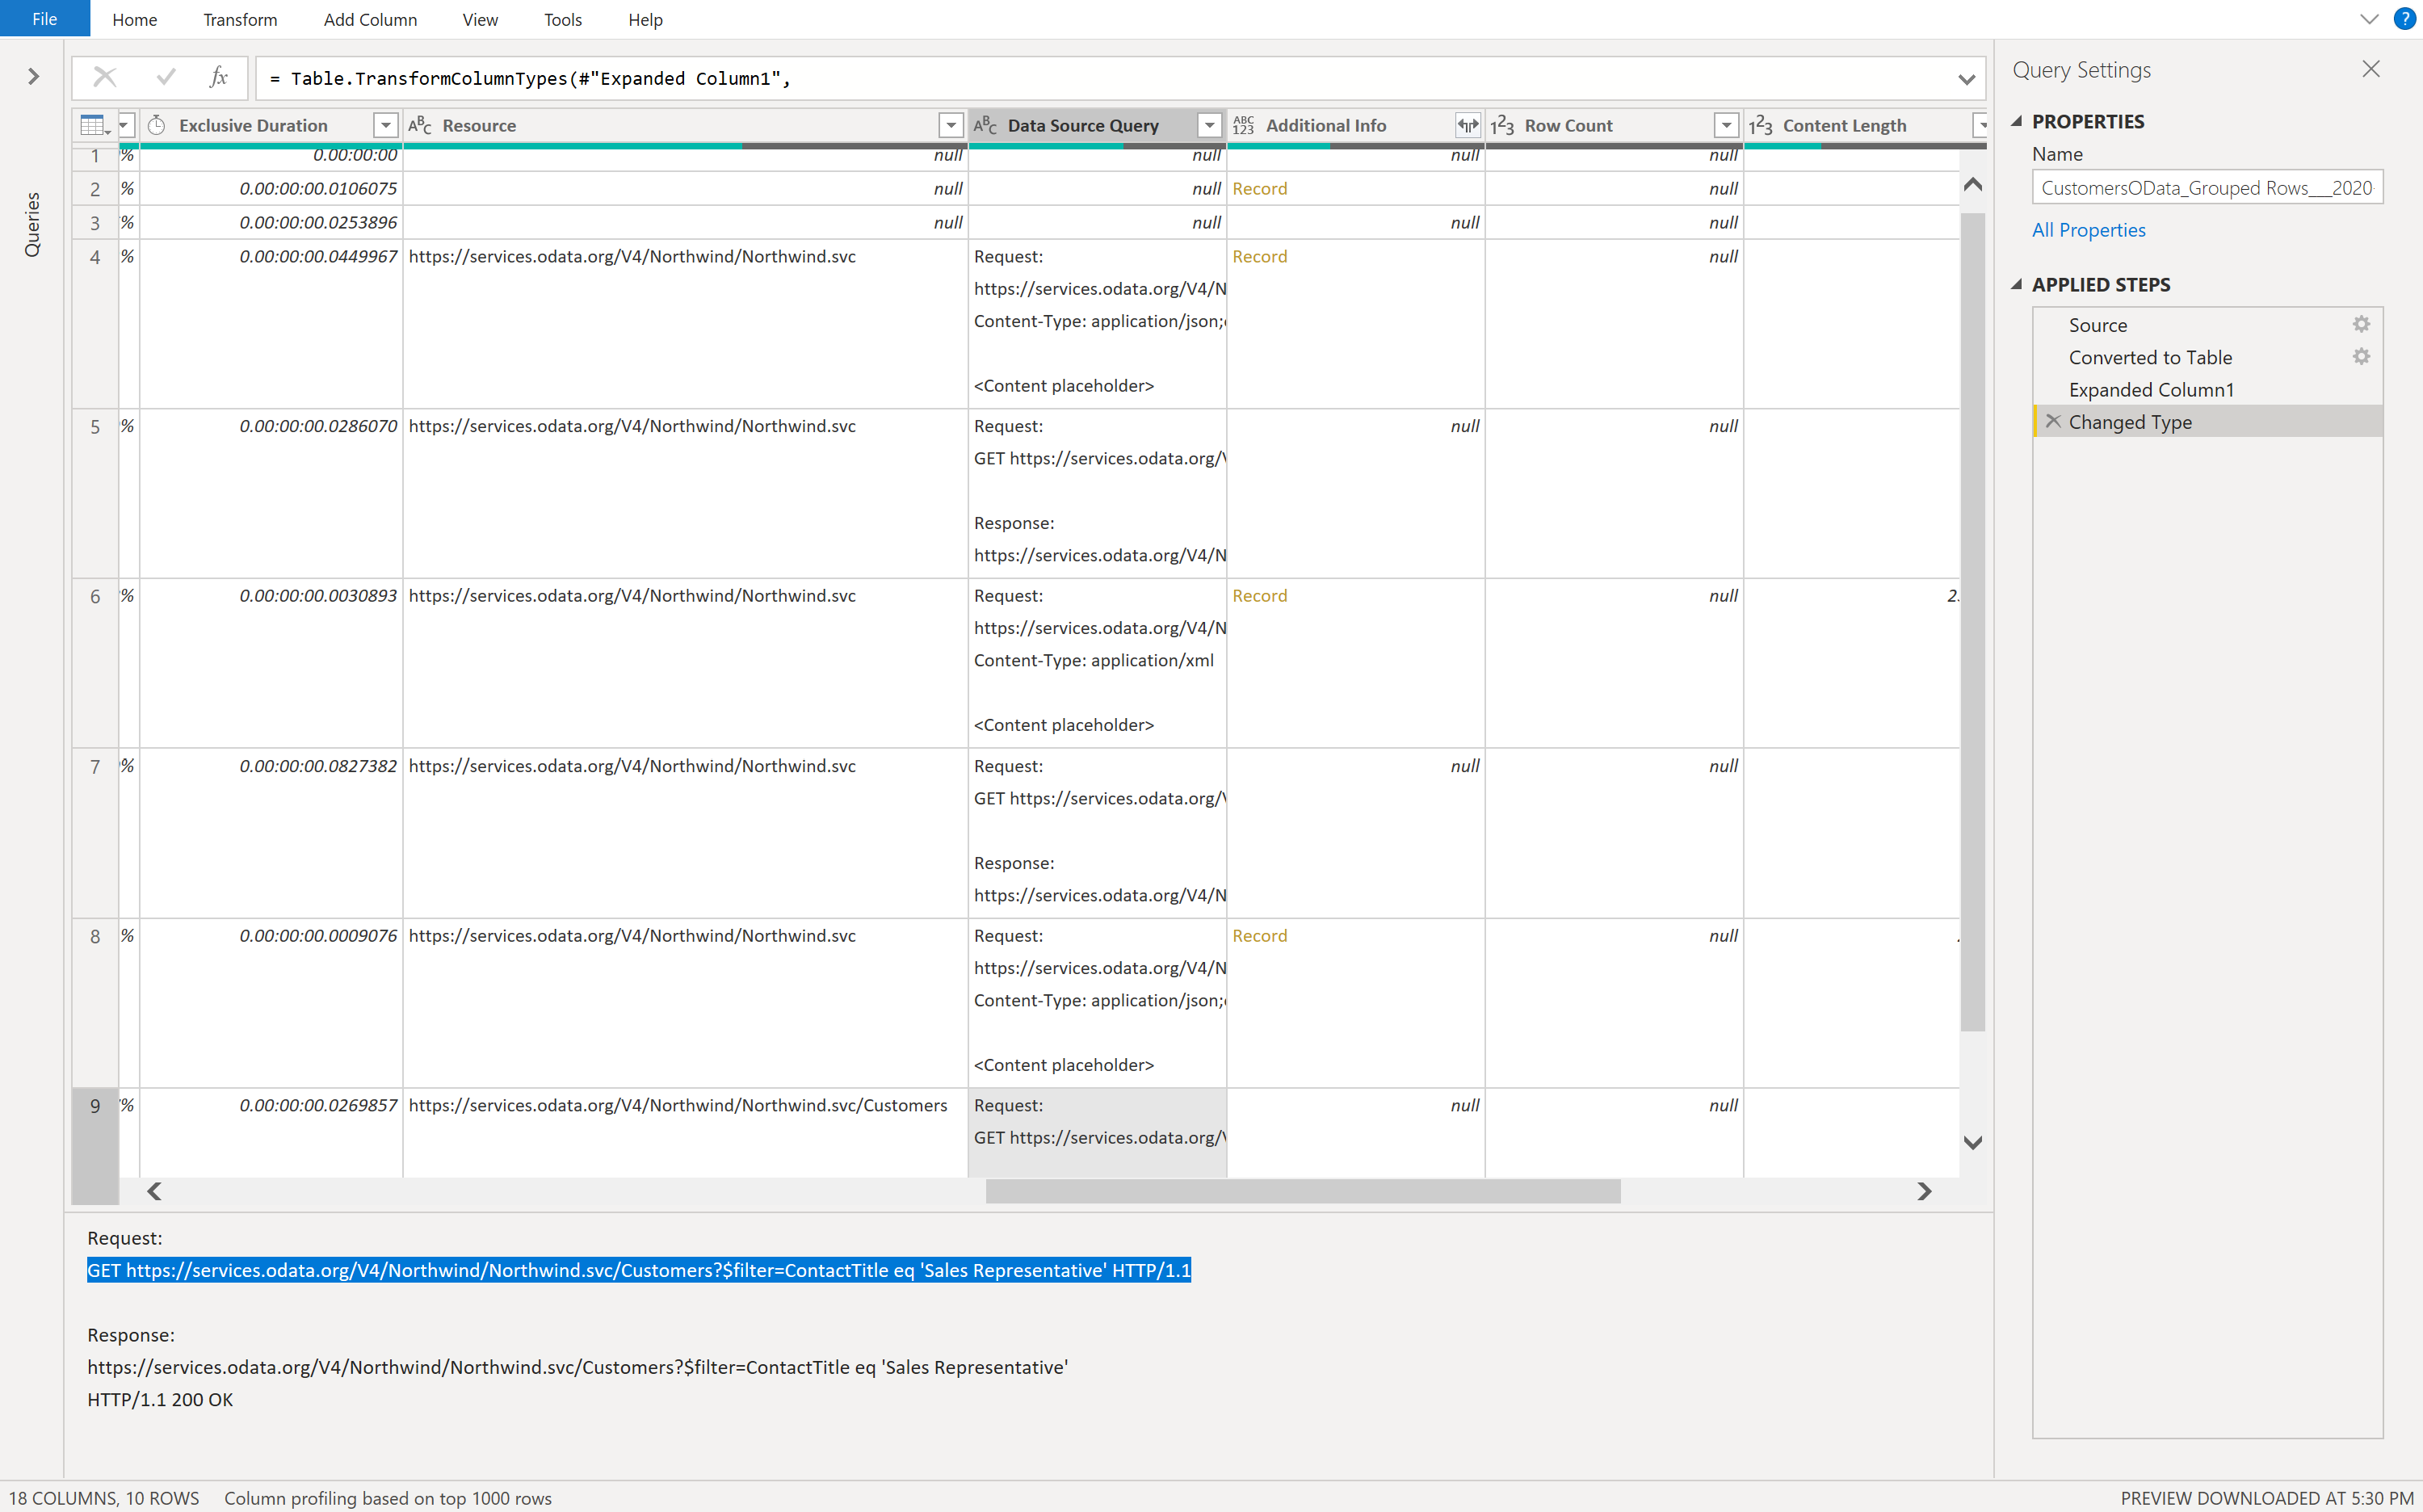Click the formula bar expand arrow

[x=1967, y=78]
